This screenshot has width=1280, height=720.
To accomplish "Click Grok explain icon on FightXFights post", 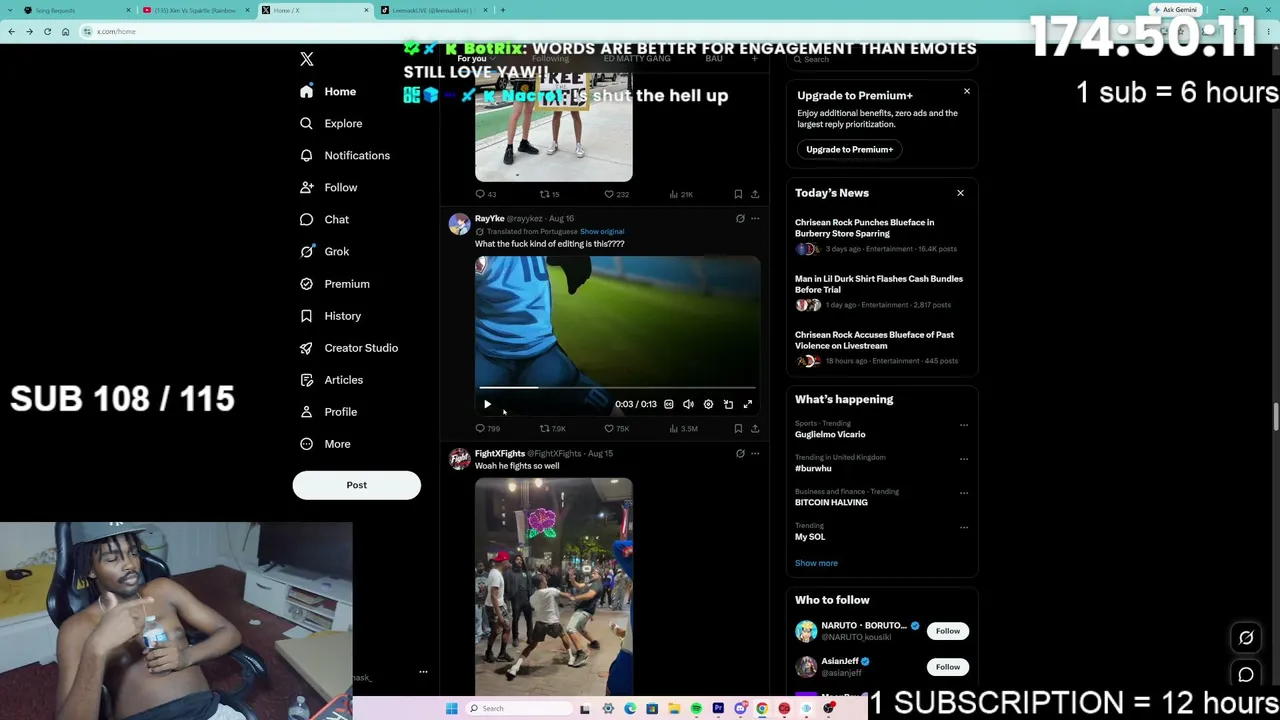I will (x=740, y=454).
